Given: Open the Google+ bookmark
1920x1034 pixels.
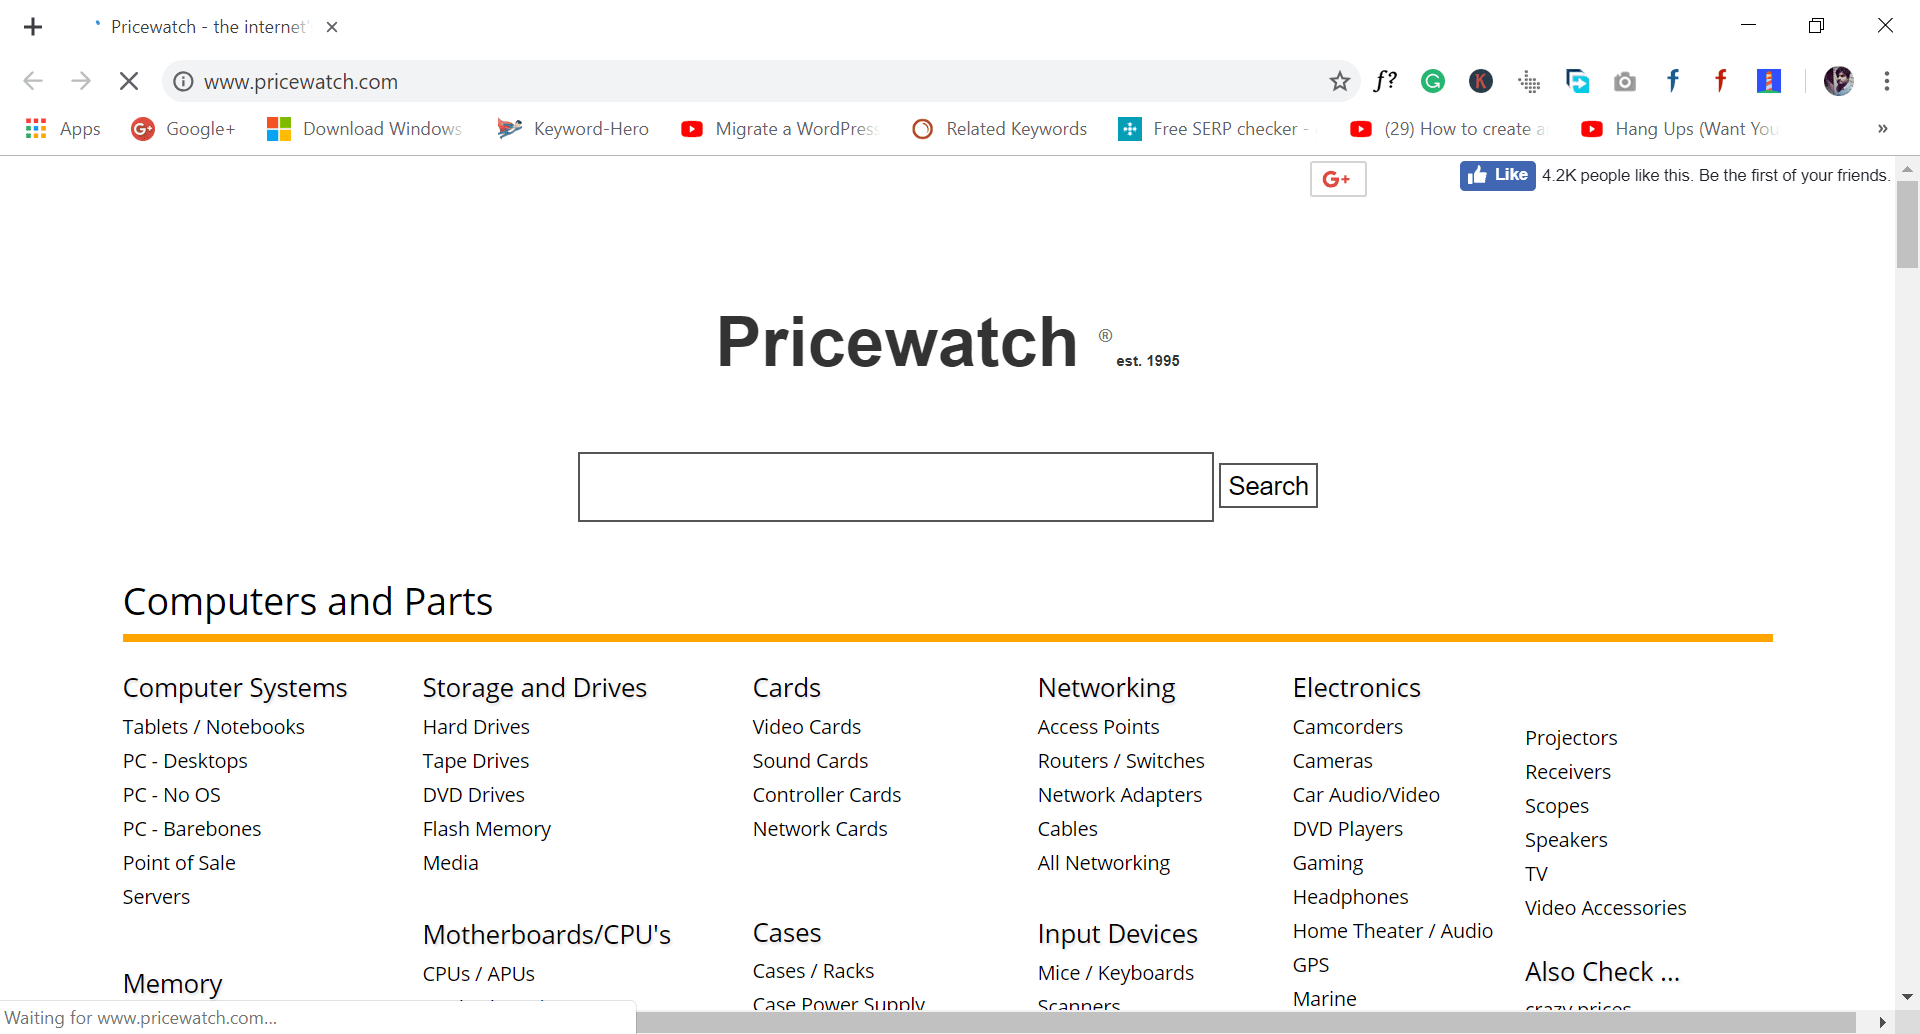Looking at the screenshot, I should tap(183, 129).
